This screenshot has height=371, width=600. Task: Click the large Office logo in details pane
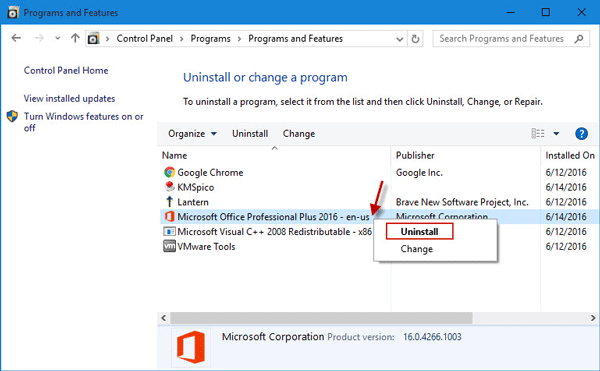pyautogui.click(x=191, y=347)
